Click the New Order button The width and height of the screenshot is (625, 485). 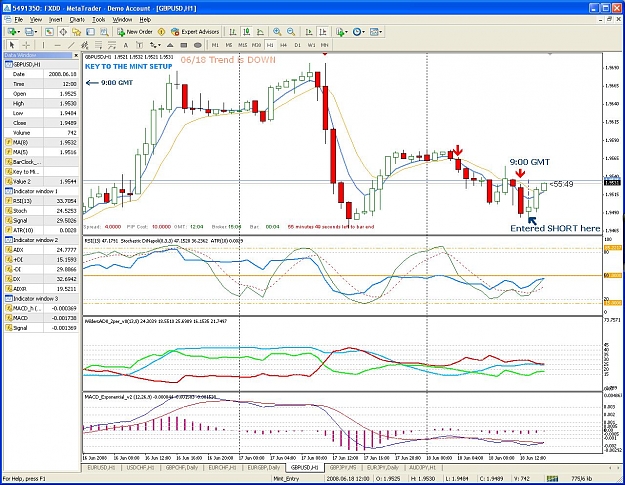pos(135,32)
